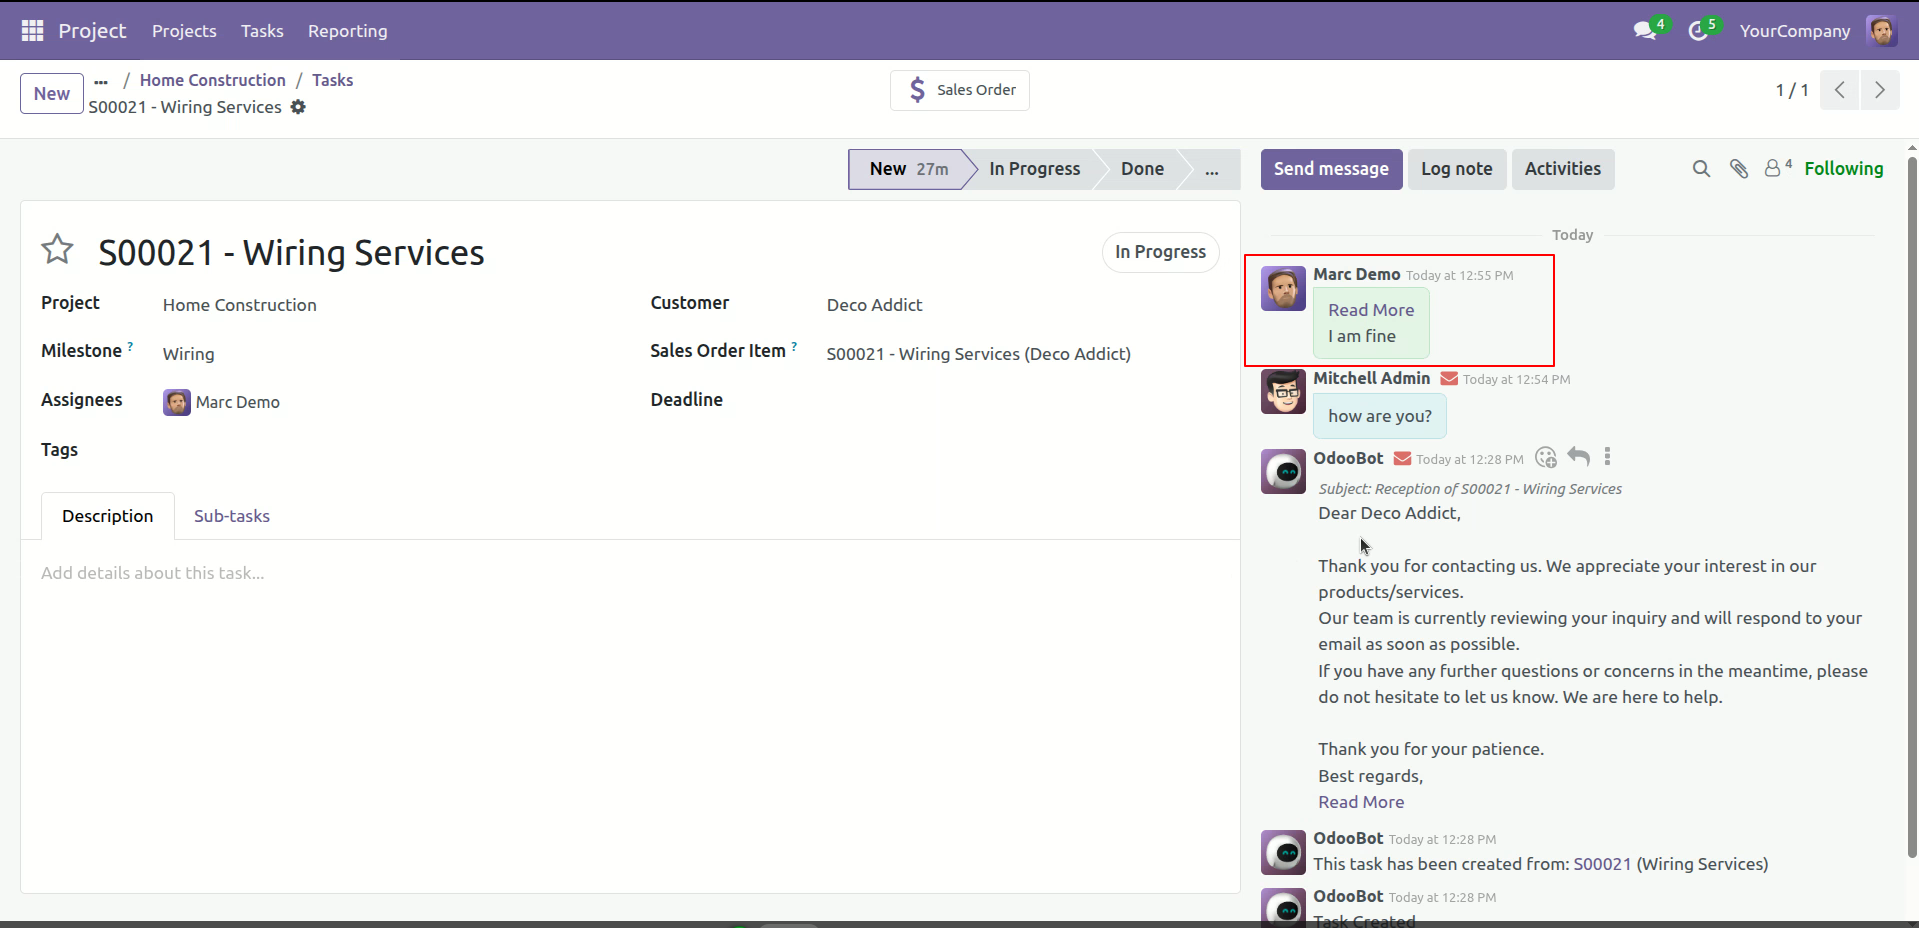This screenshot has width=1919, height=928.
Task: Click the description text area
Action: tap(630, 573)
